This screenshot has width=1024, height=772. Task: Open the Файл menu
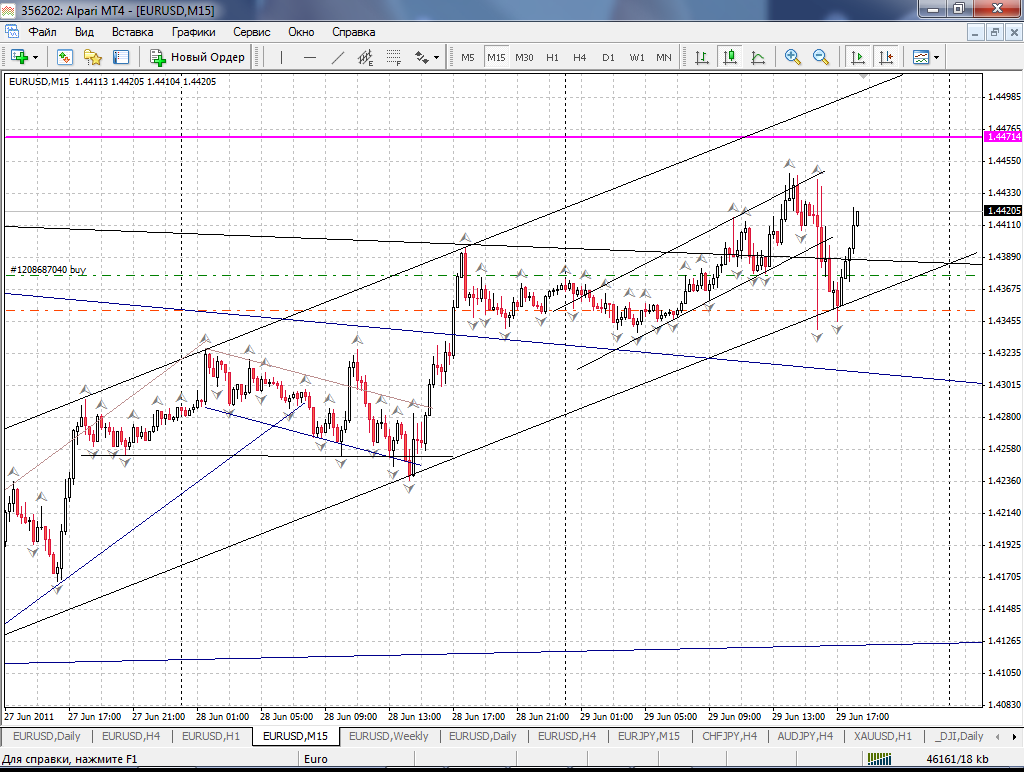pos(42,32)
